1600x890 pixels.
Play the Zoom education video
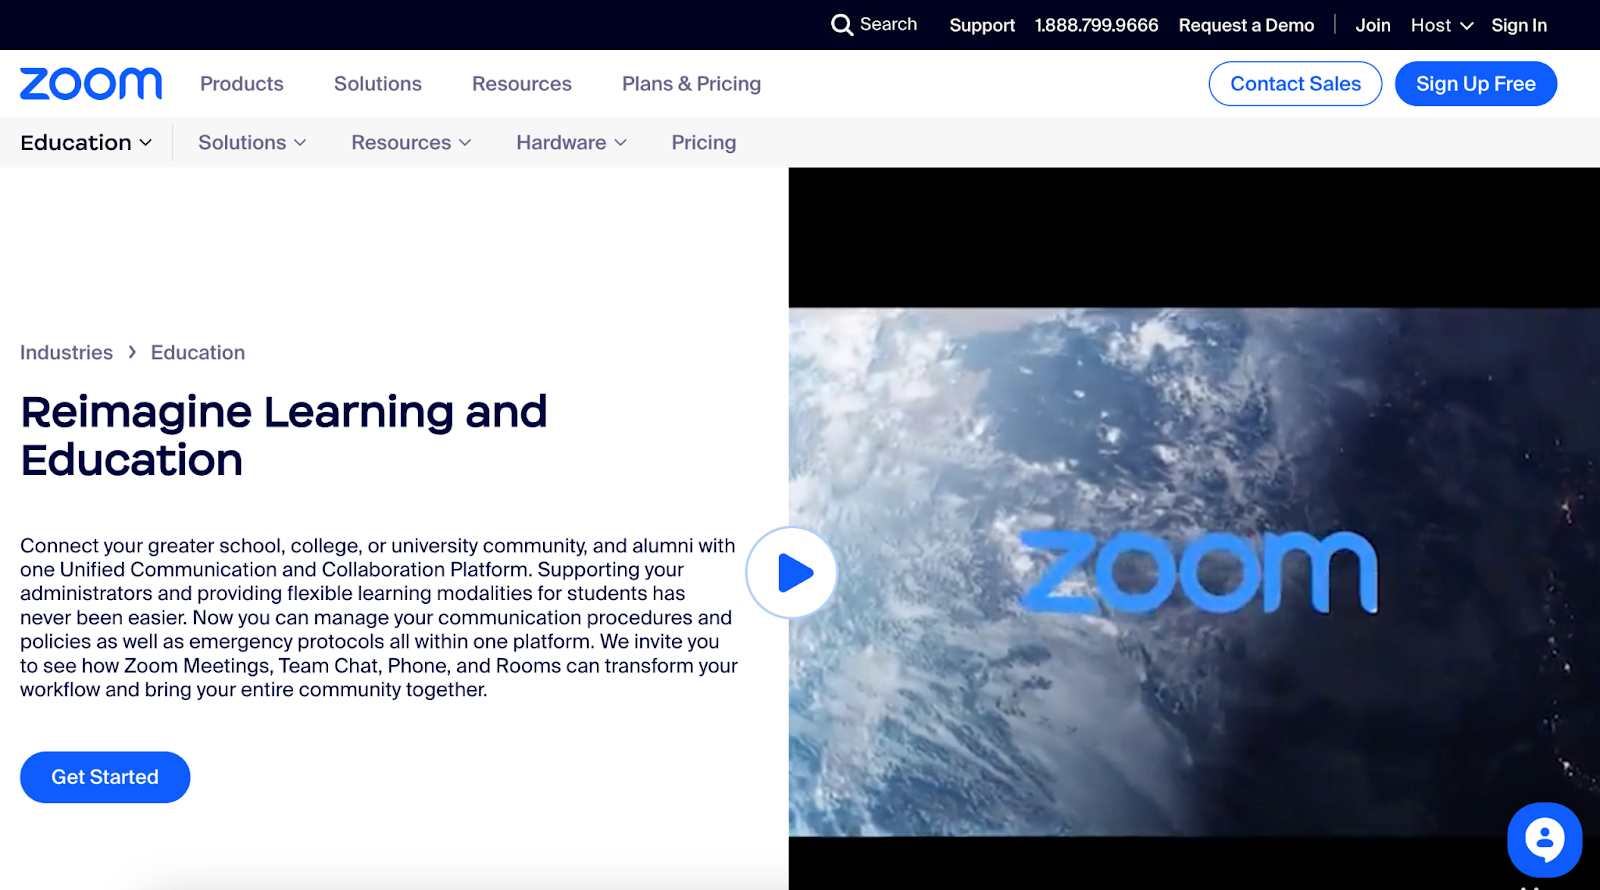click(792, 573)
